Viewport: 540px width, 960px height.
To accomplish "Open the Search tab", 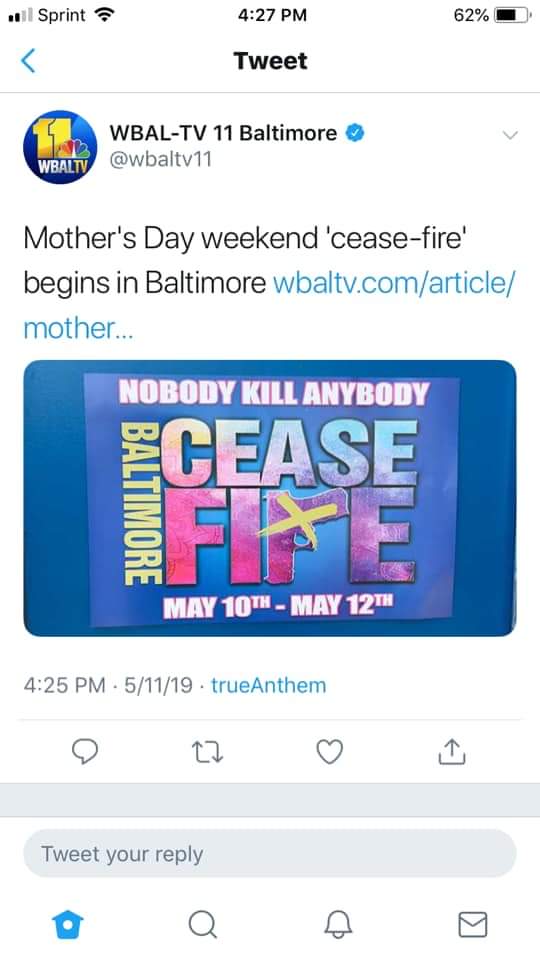I will point(203,924).
